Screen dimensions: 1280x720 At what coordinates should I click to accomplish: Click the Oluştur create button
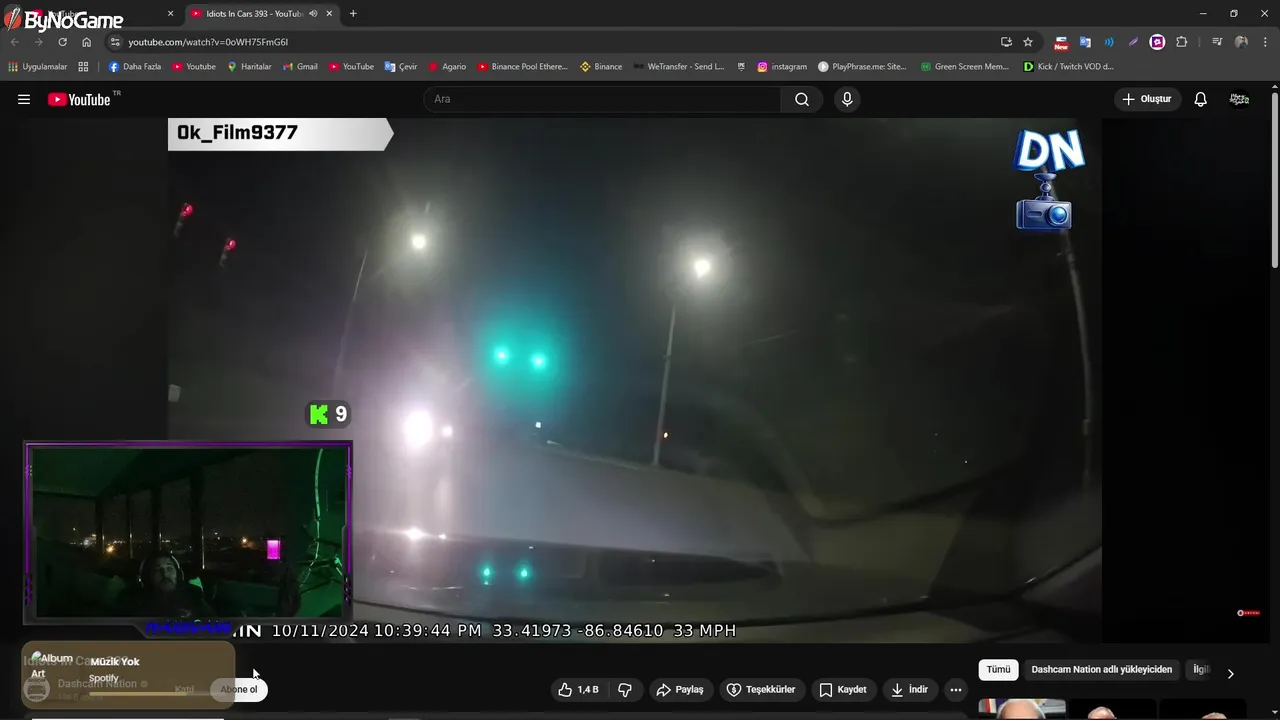click(1148, 99)
